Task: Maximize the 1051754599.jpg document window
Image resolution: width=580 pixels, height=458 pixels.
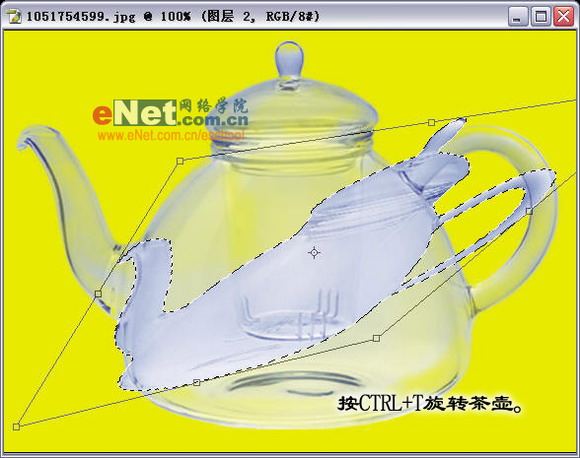Action: point(541,17)
